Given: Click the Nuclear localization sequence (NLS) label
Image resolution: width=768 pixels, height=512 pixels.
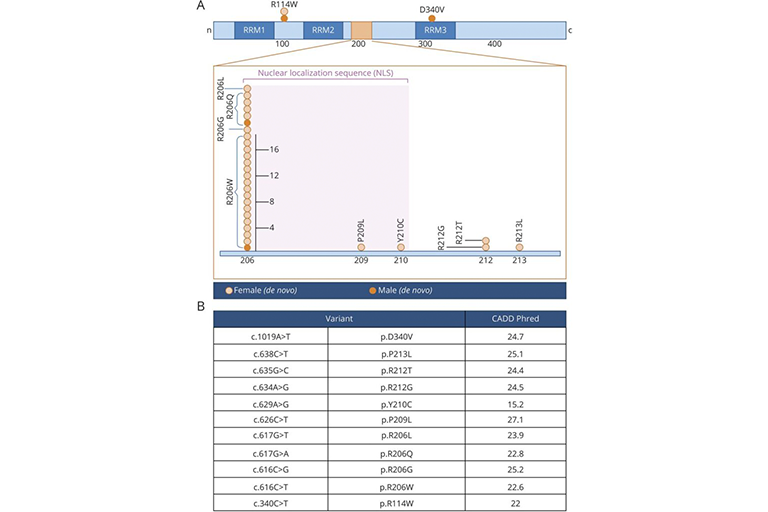Looking at the screenshot, I should [325, 73].
